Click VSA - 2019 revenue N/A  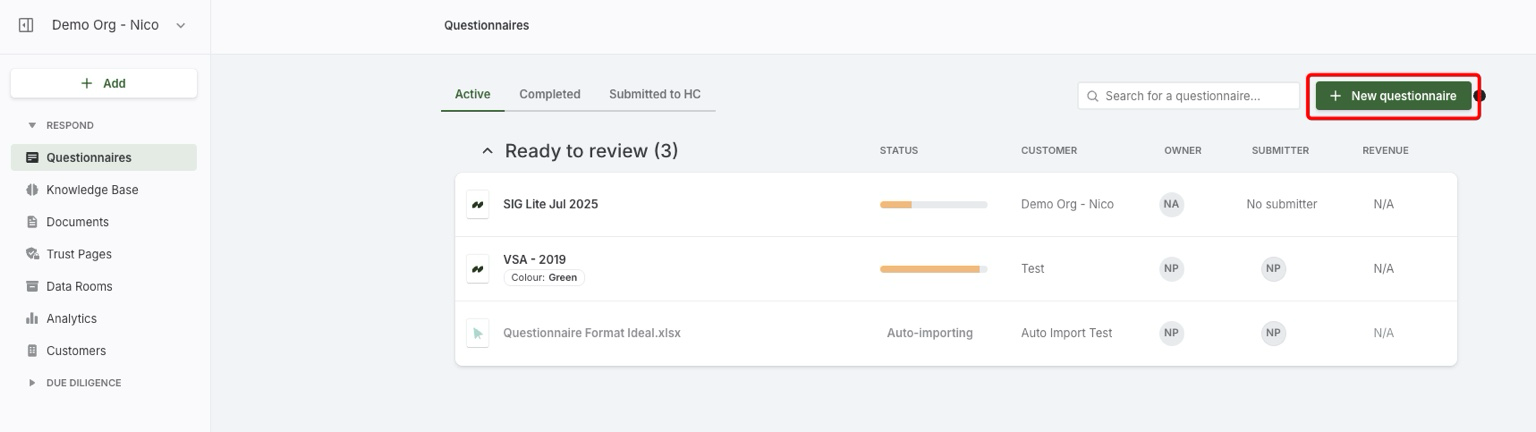click(x=1383, y=269)
